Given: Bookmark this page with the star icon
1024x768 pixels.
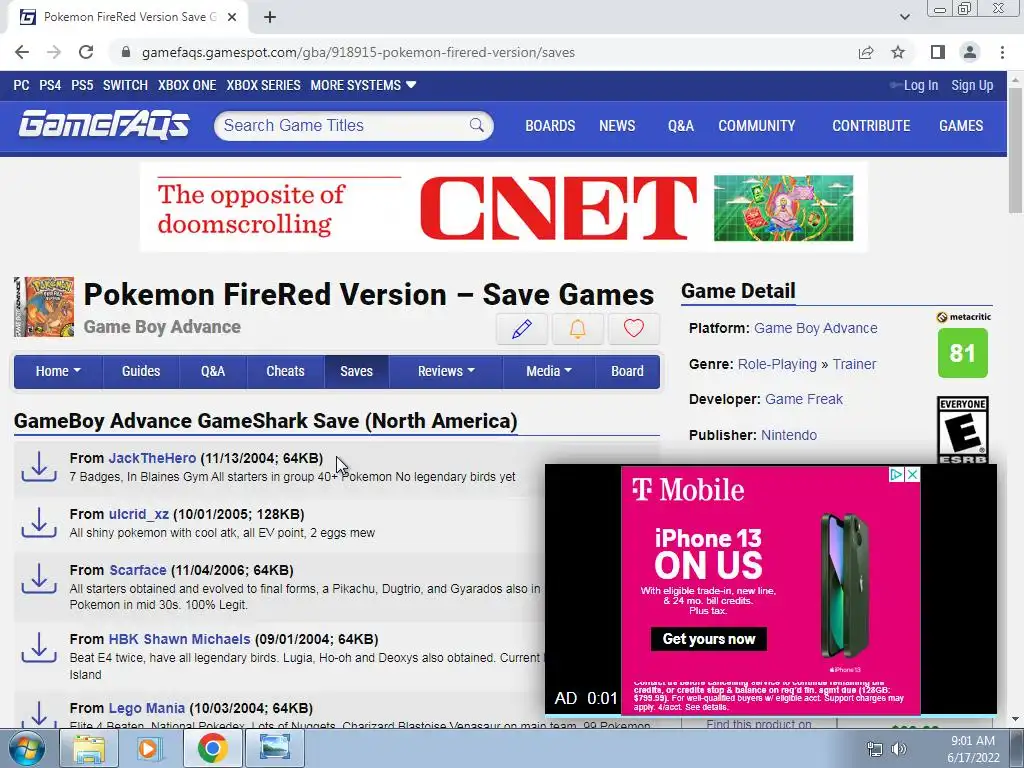Looking at the screenshot, I should (x=899, y=52).
